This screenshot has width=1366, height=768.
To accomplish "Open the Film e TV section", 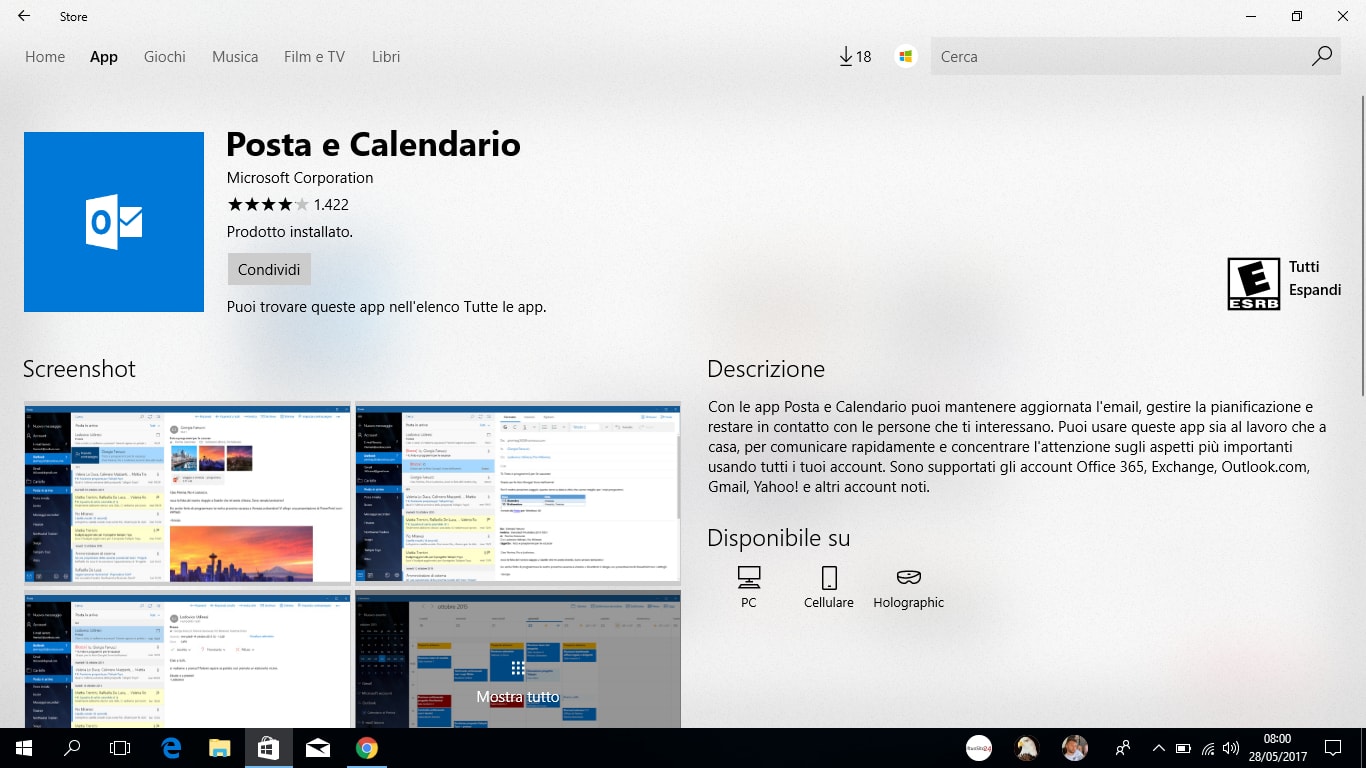I will pyautogui.click(x=314, y=56).
